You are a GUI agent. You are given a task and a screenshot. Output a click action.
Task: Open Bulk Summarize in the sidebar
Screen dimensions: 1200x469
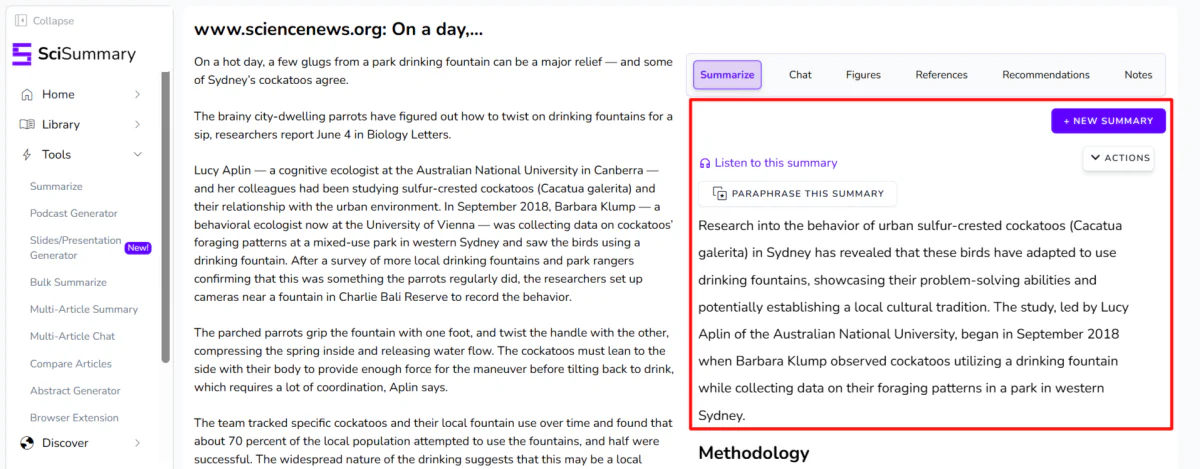pyautogui.click(x=68, y=283)
